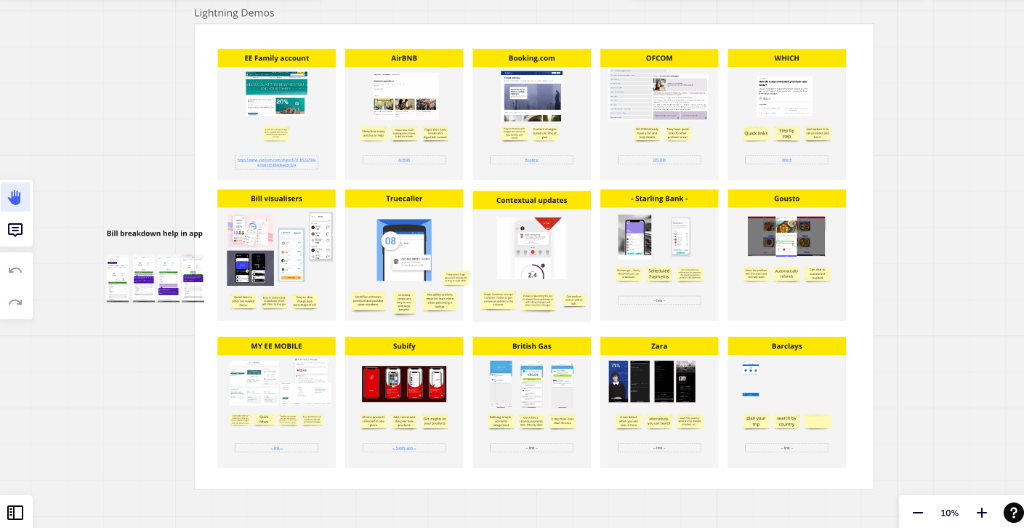
Task: Redo the last action
Action: pyautogui.click(x=16, y=302)
